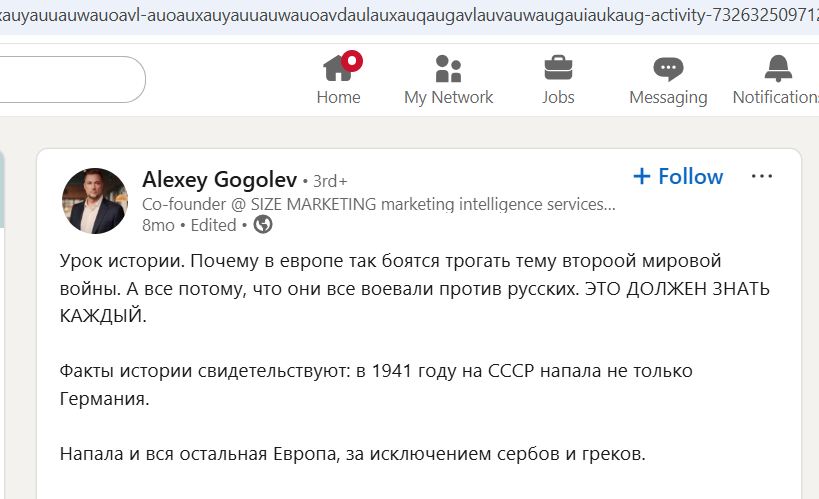
Task: Click the '3rd+' connection degree label
Action: click(330, 181)
